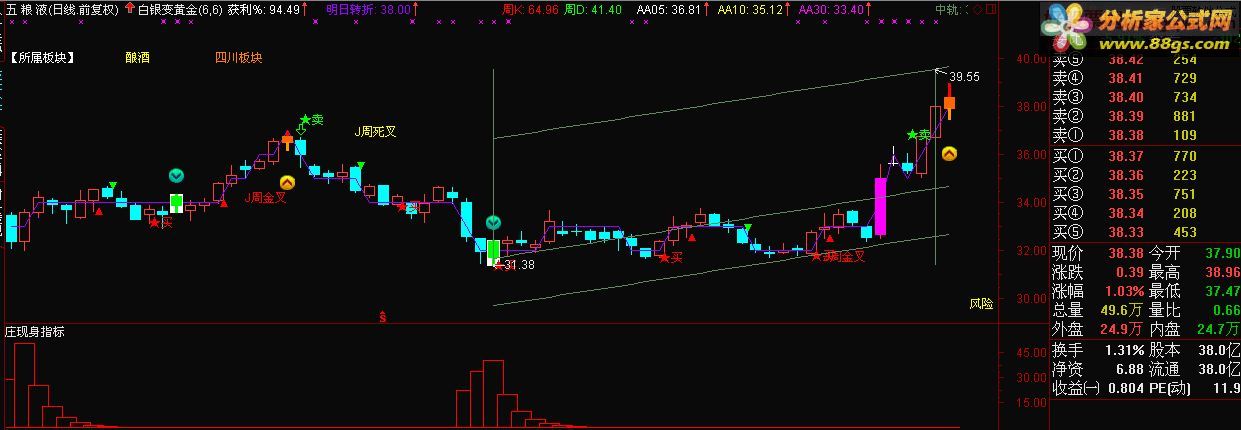Select the 酿酒 sector label
The height and width of the screenshot is (430, 1241).
[x=139, y=58]
